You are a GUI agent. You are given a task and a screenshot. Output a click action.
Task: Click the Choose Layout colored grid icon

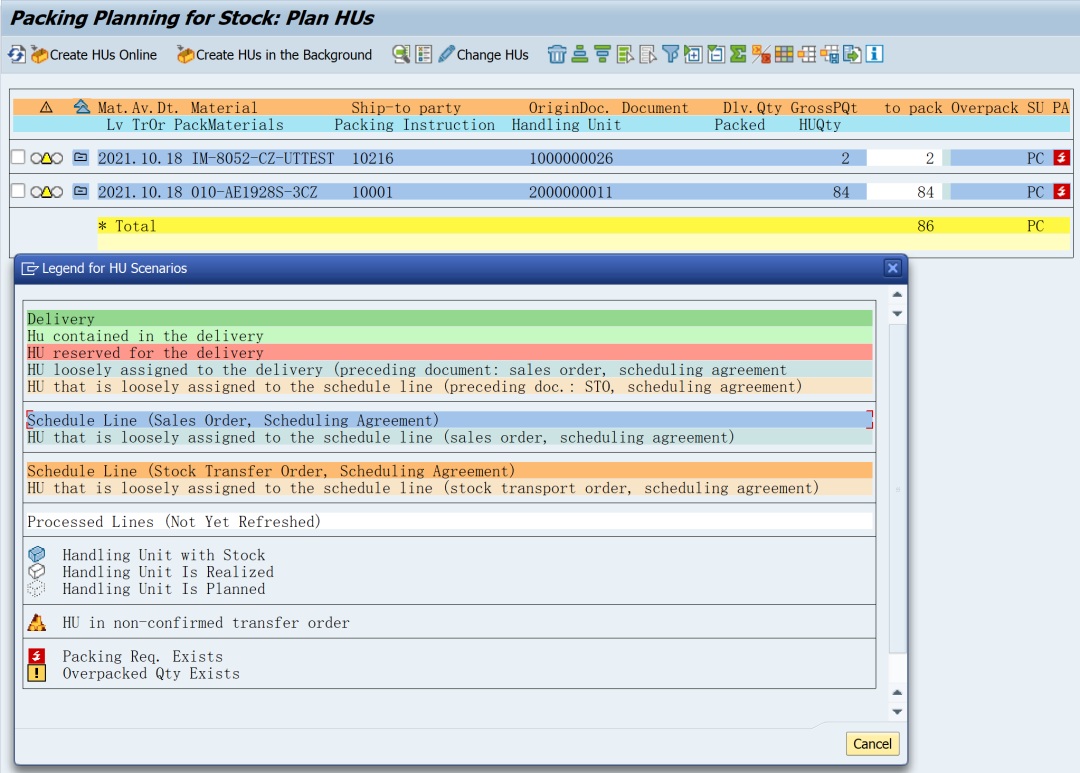784,54
